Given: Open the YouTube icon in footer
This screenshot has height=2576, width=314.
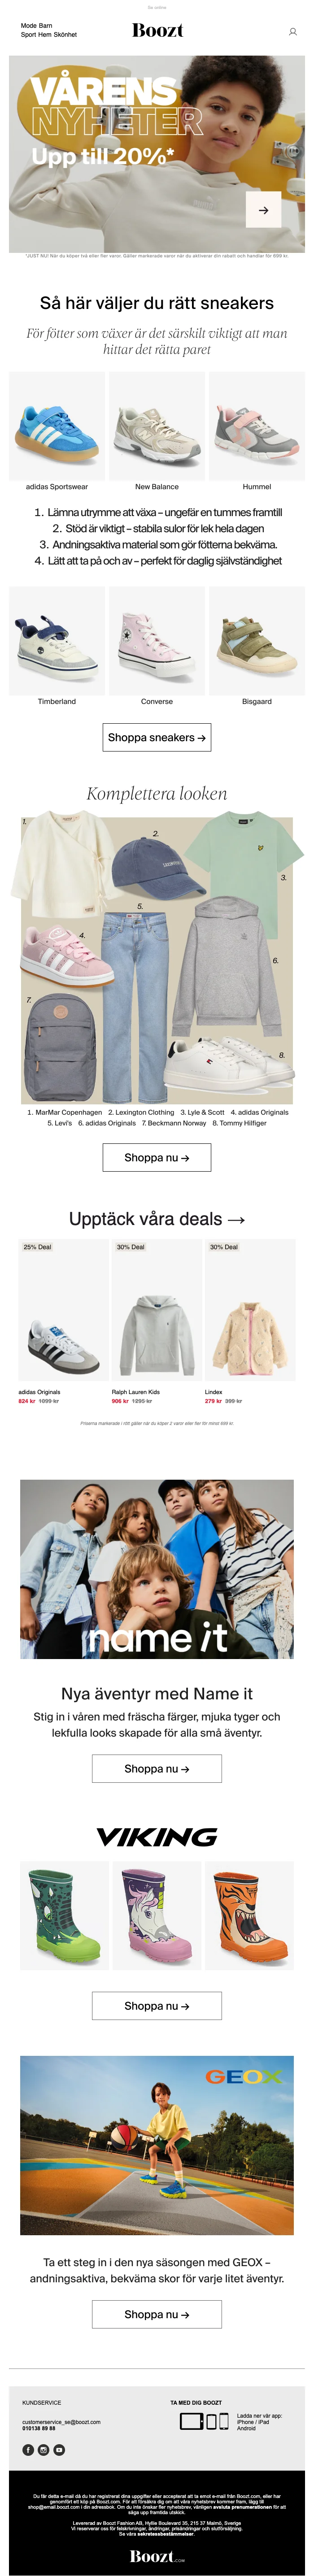Looking at the screenshot, I should pos(59,2449).
